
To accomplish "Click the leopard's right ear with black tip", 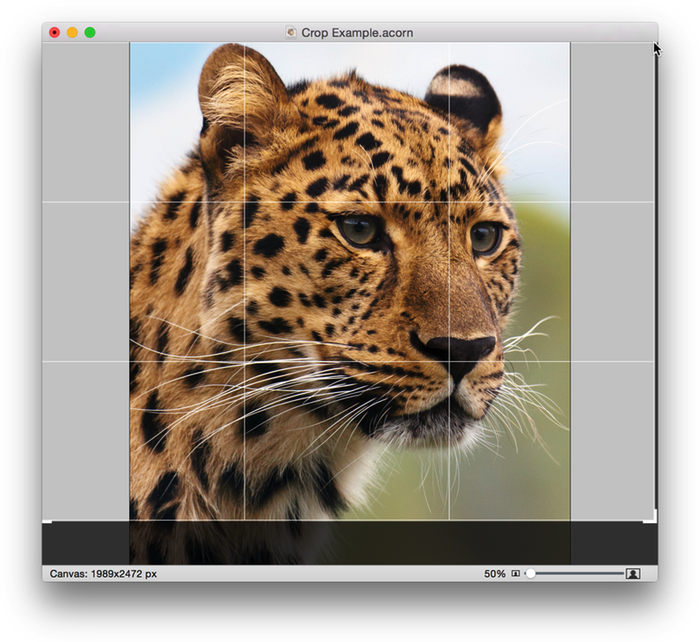I will [462, 97].
